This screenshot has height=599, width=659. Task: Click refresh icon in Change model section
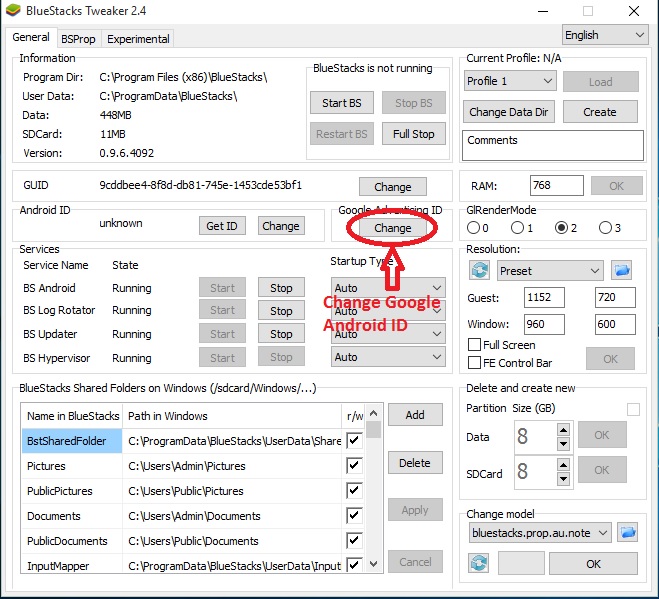point(479,563)
